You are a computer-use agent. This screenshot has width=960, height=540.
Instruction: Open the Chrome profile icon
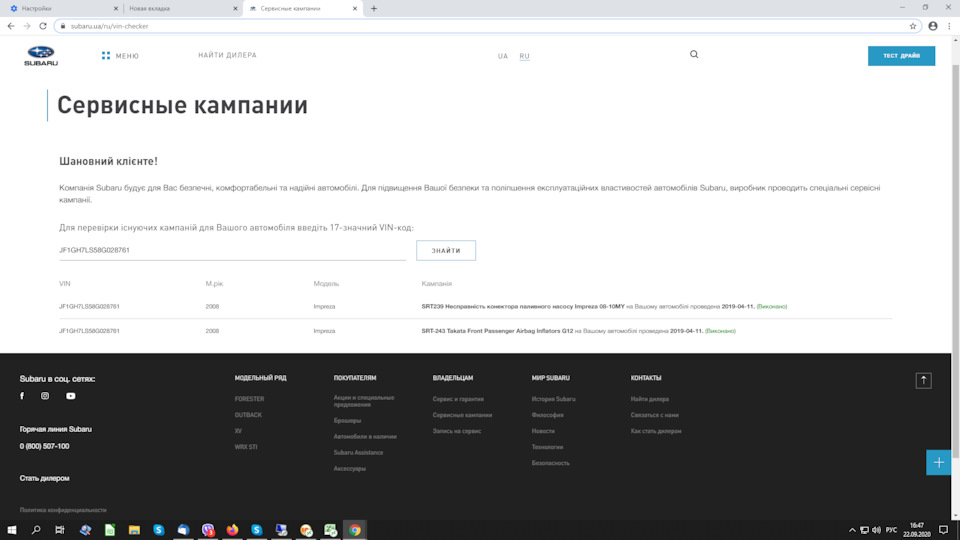pyautogui.click(x=932, y=26)
